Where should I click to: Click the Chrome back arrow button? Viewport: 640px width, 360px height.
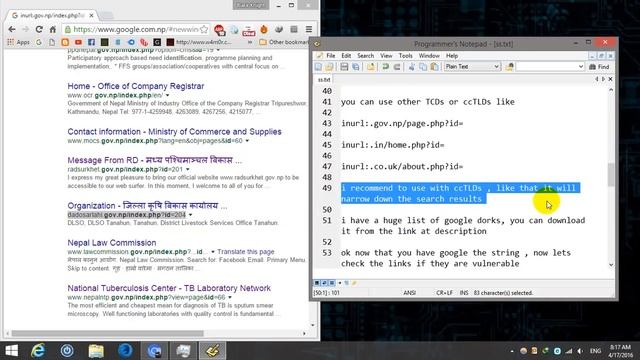coord(12,29)
